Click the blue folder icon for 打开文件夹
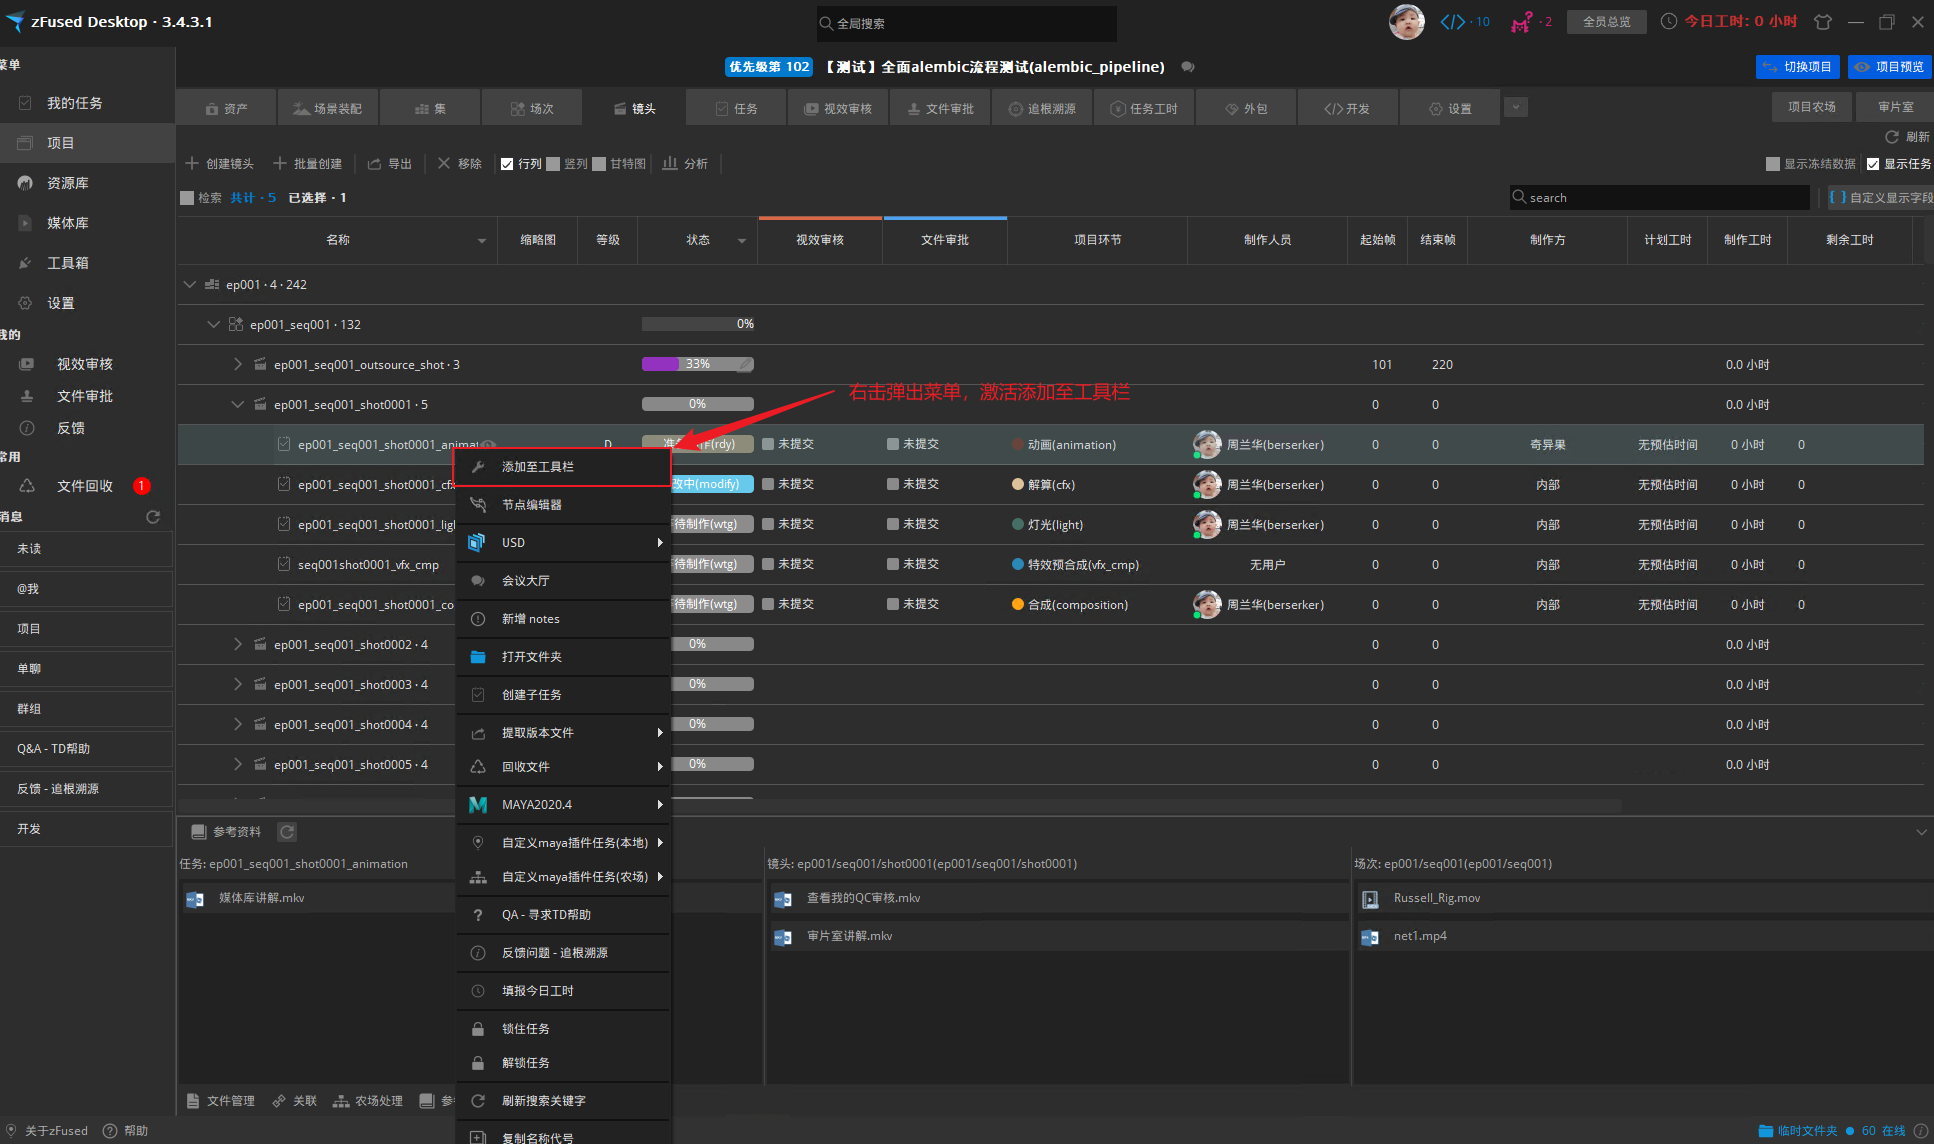Screen dimensions: 1934x1144 click(478, 657)
